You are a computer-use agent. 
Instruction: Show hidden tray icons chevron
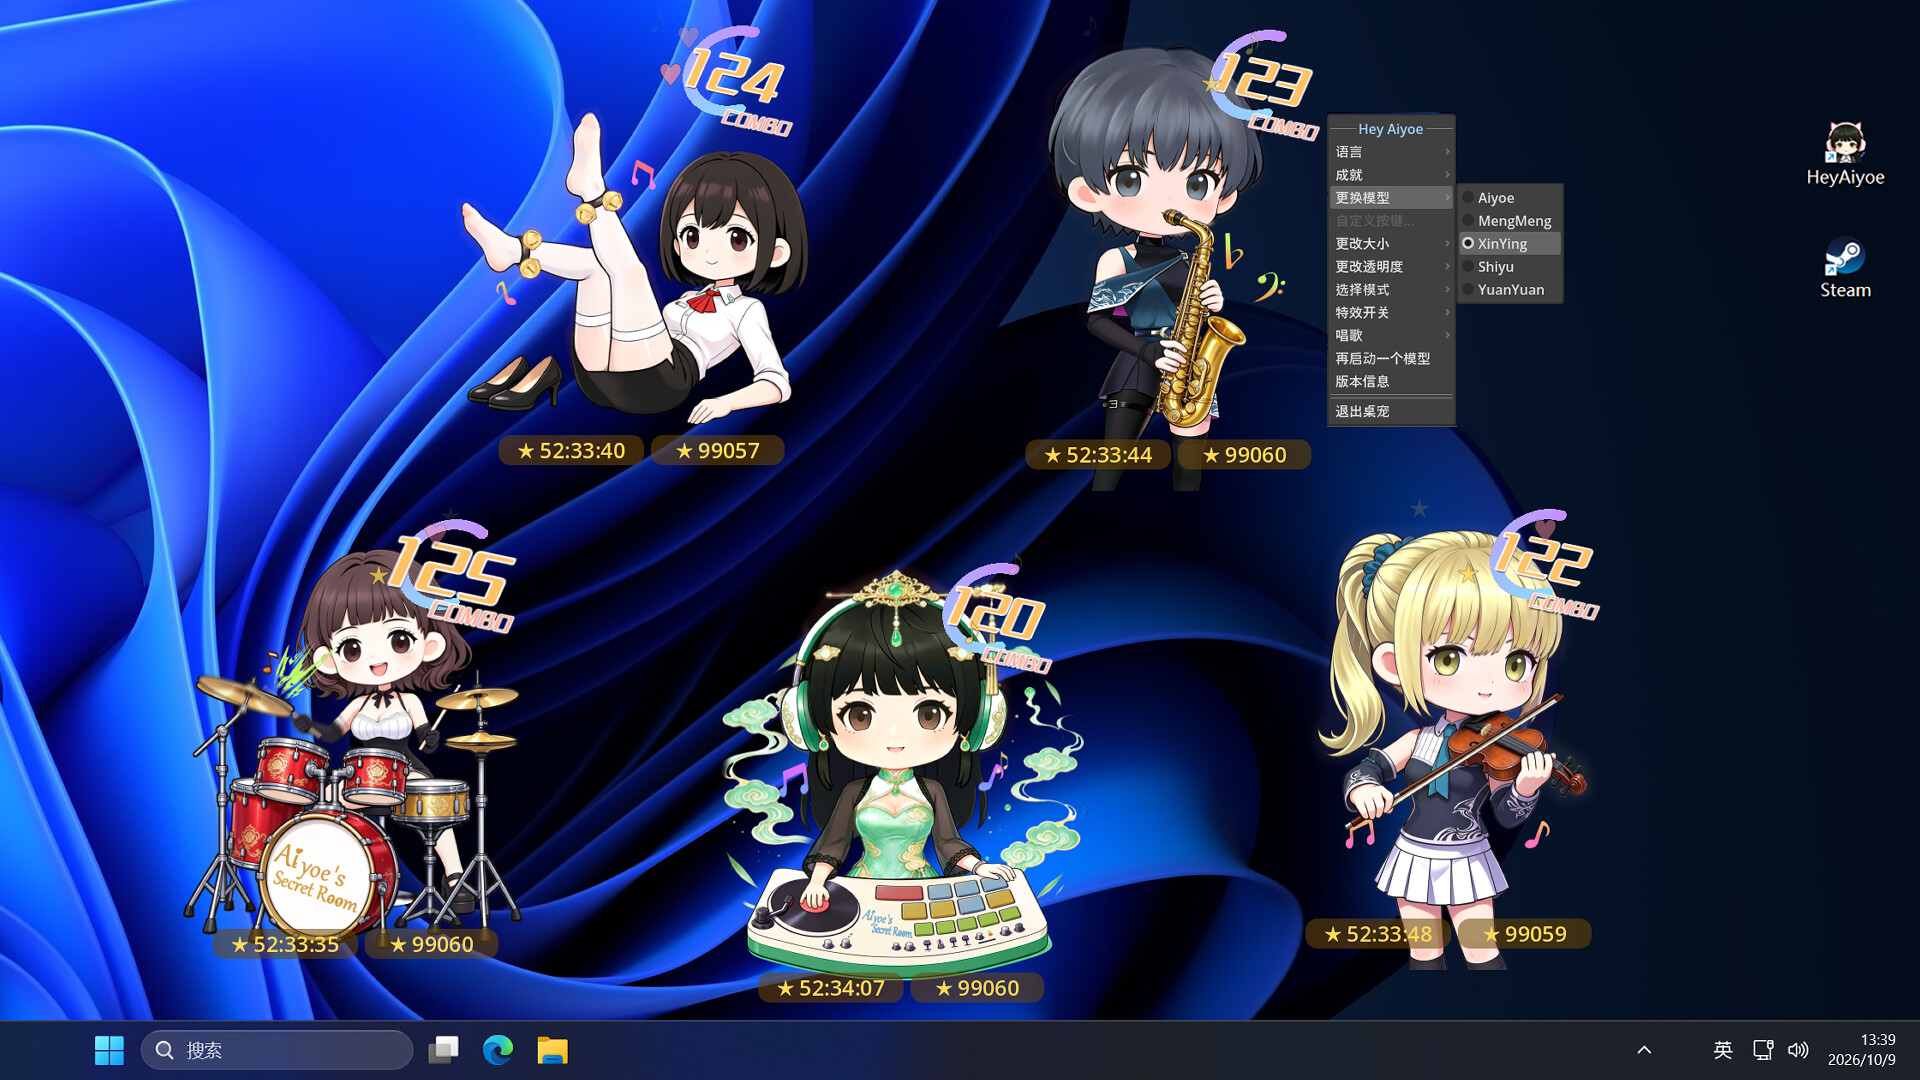click(x=1644, y=1050)
